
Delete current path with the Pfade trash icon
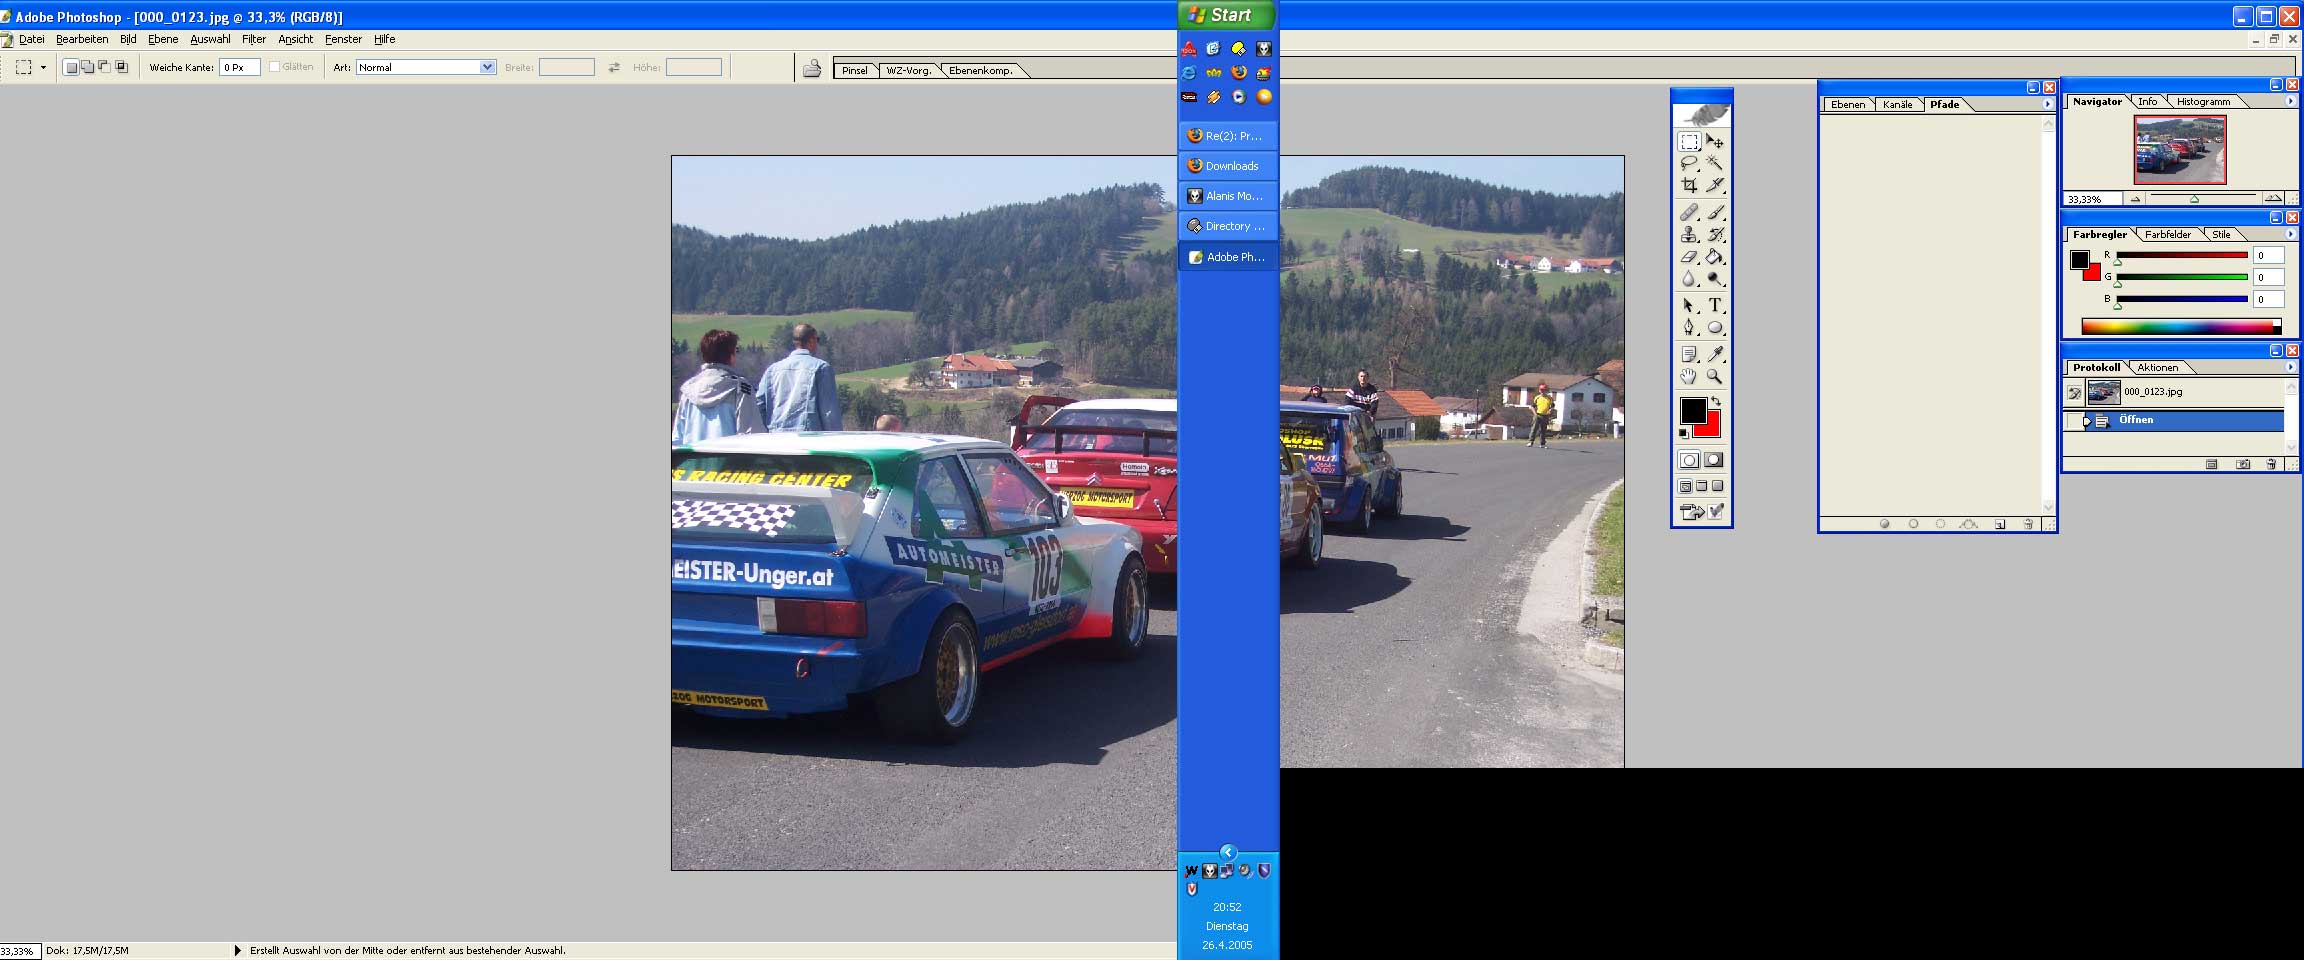pyautogui.click(x=2028, y=524)
